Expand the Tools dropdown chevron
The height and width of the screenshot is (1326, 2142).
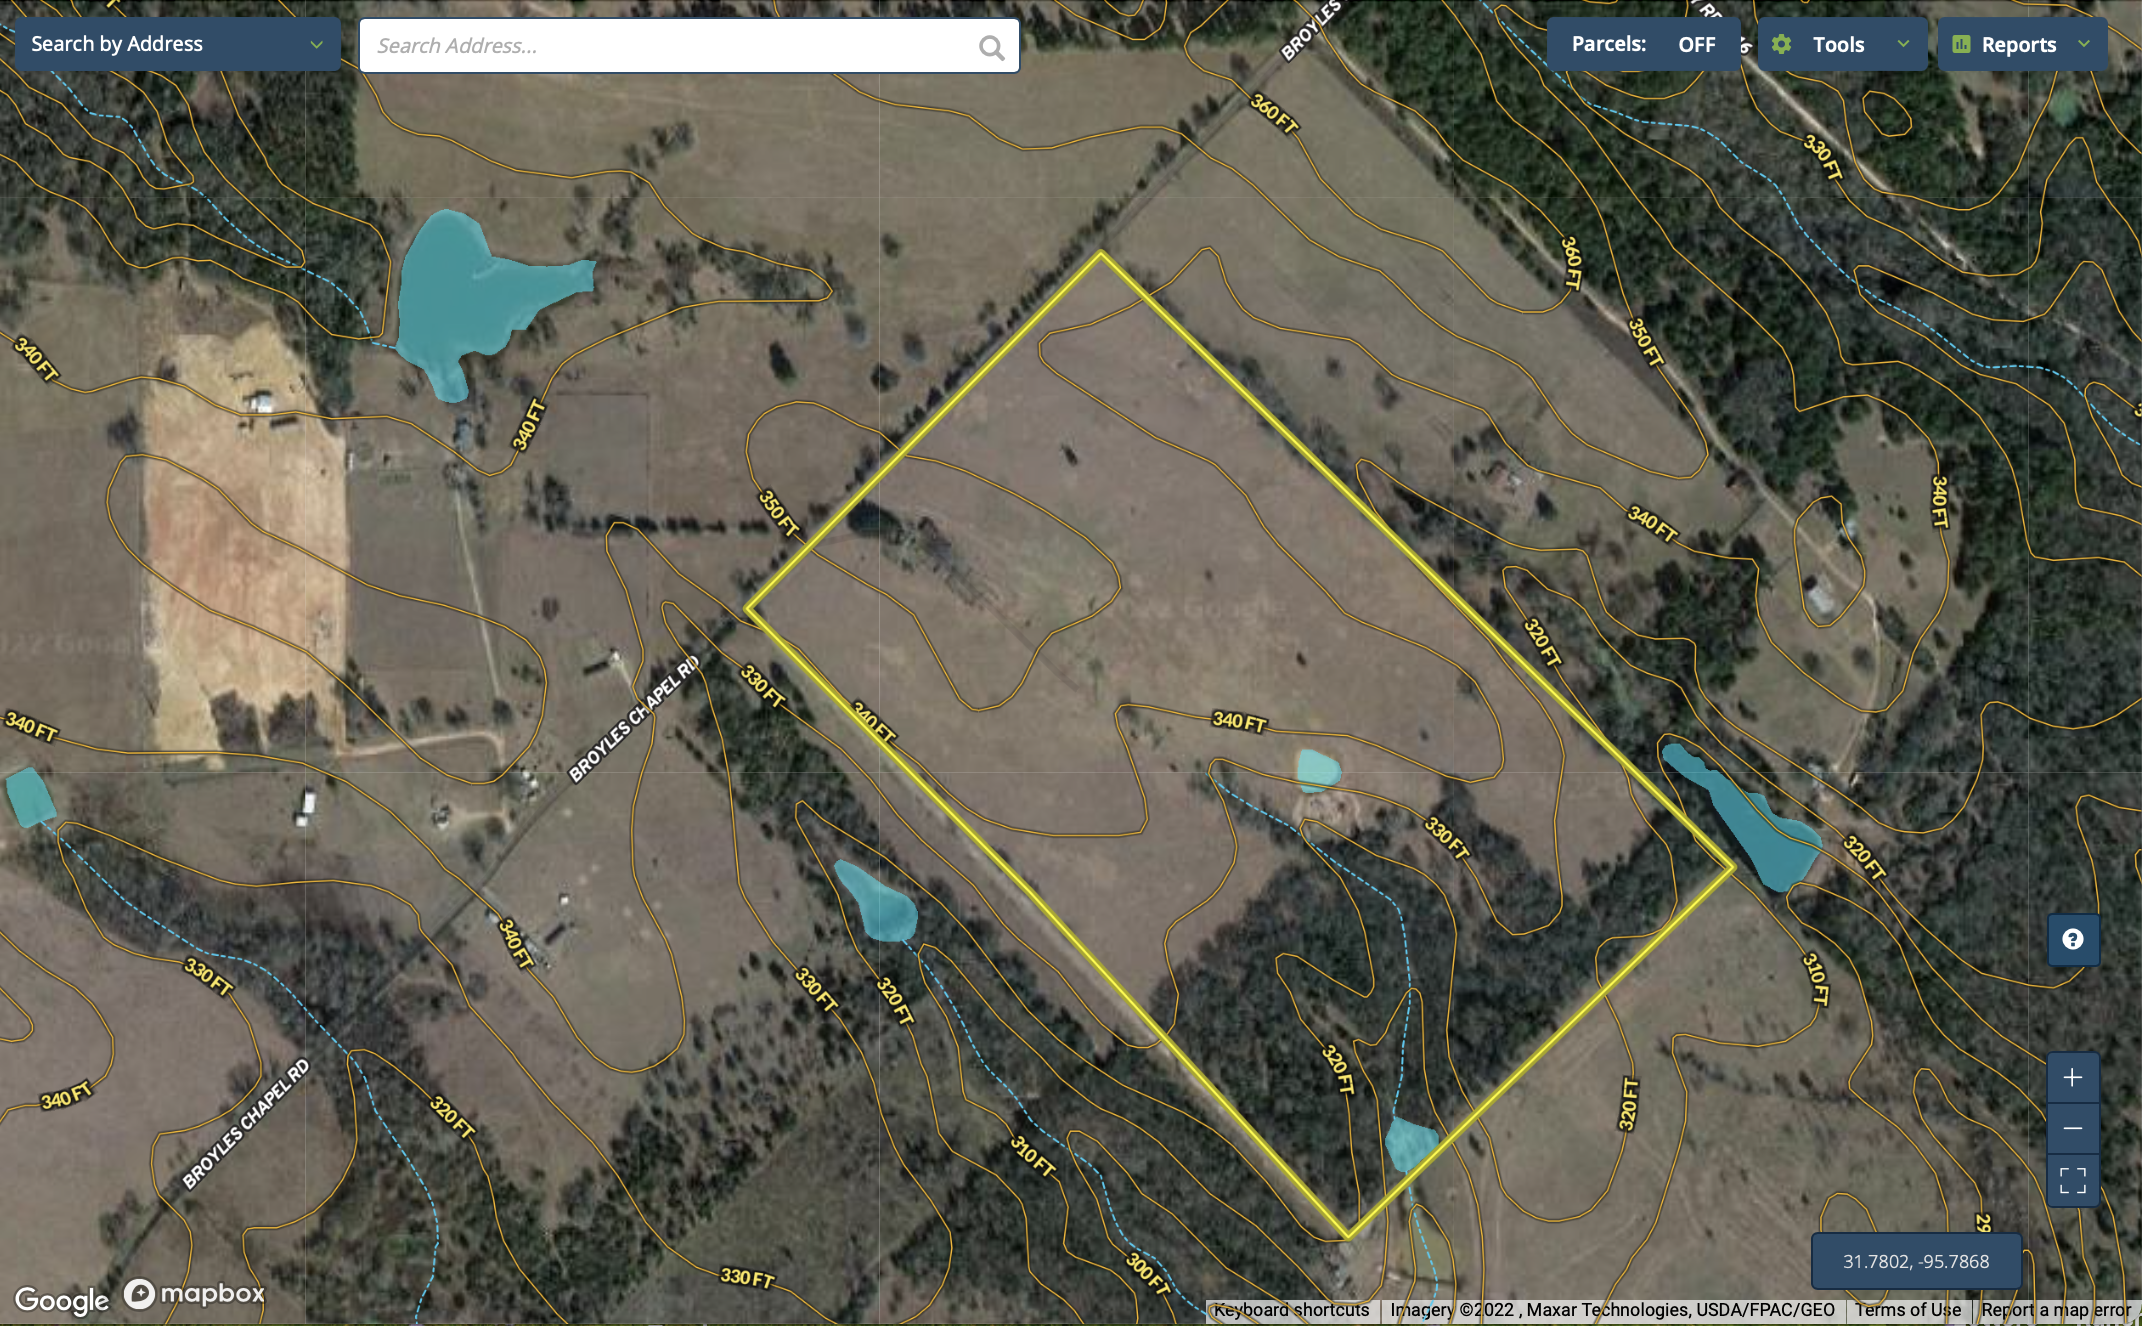[1903, 44]
